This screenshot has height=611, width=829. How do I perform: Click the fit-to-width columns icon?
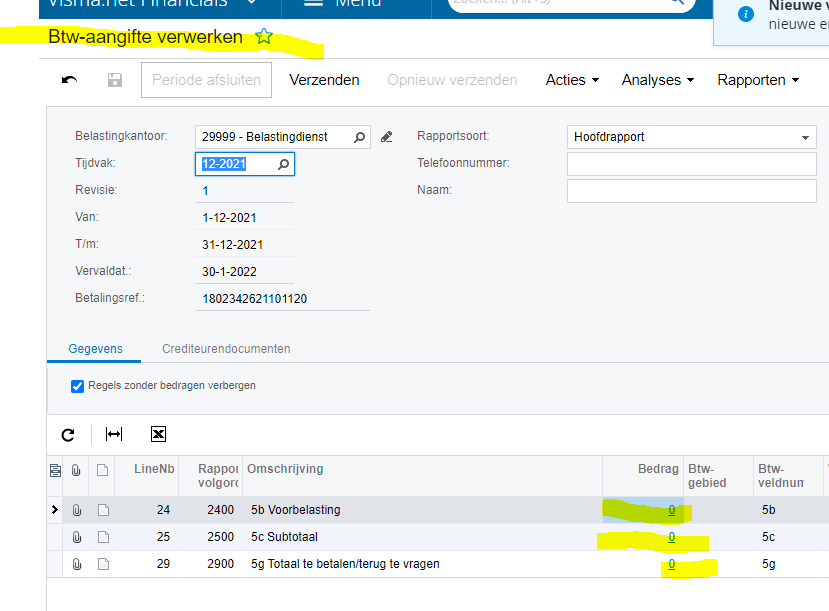(114, 434)
